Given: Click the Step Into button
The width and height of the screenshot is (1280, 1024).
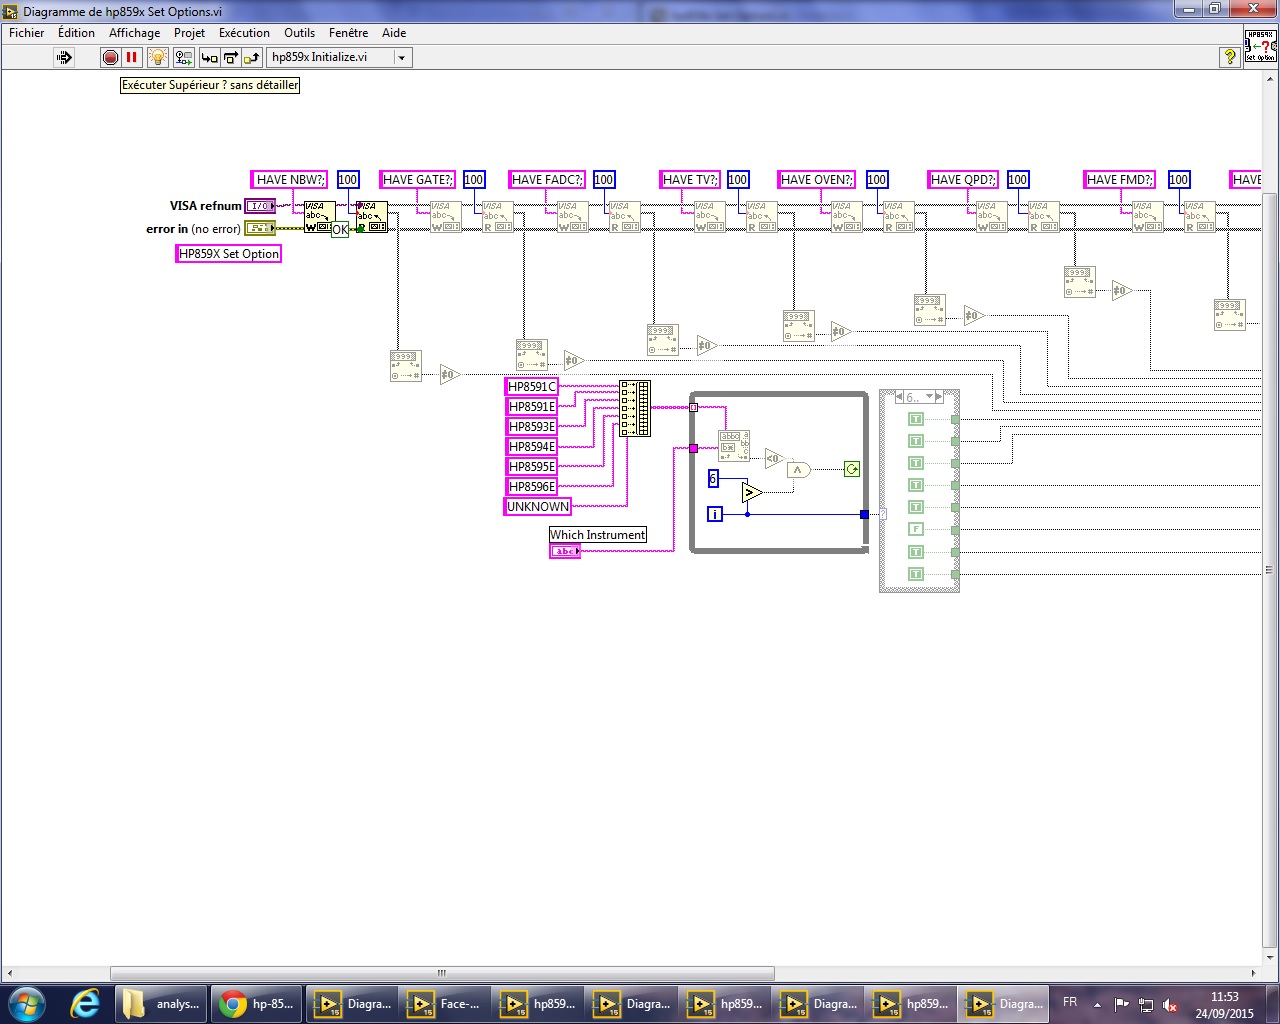Looking at the screenshot, I should click(x=209, y=58).
